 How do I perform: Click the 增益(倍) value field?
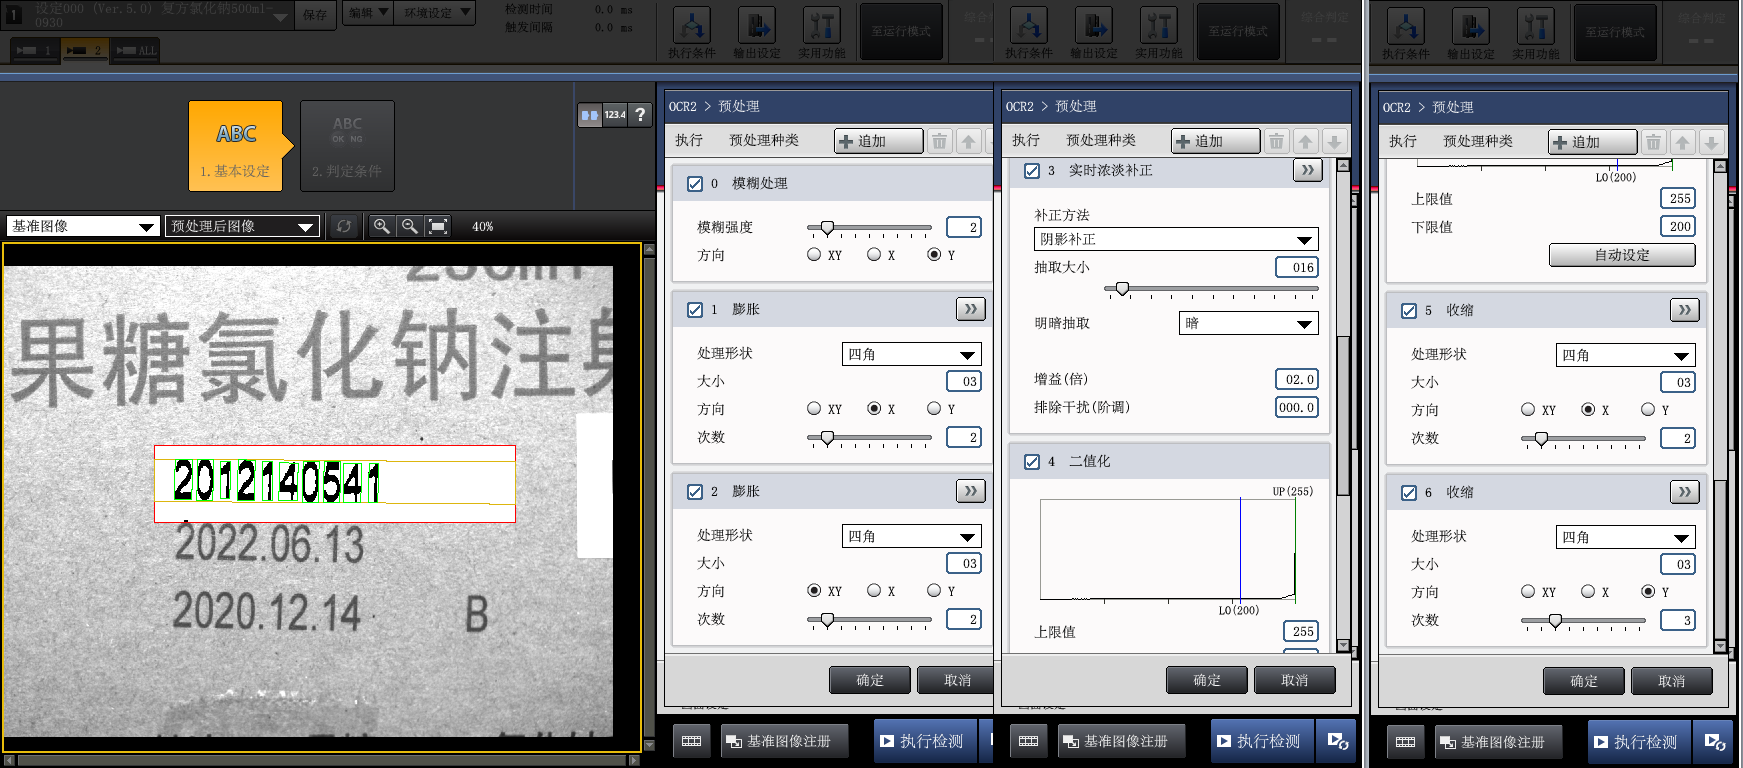click(x=1297, y=380)
